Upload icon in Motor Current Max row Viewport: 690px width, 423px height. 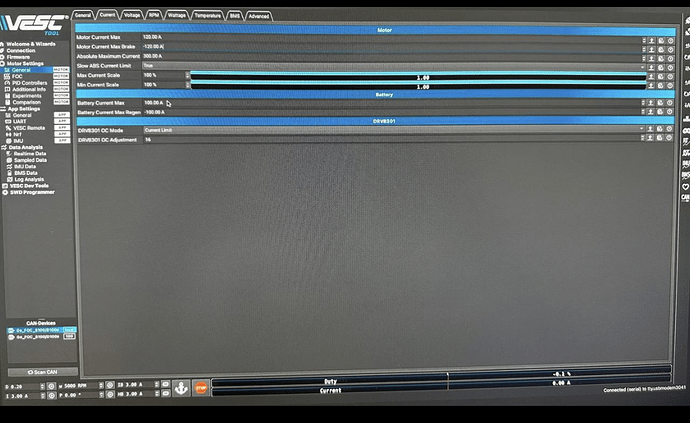click(652, 40)
